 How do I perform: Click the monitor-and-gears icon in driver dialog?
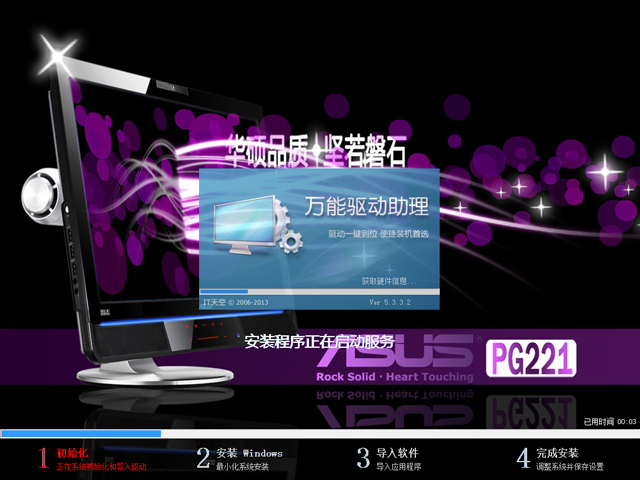point(258,224)
